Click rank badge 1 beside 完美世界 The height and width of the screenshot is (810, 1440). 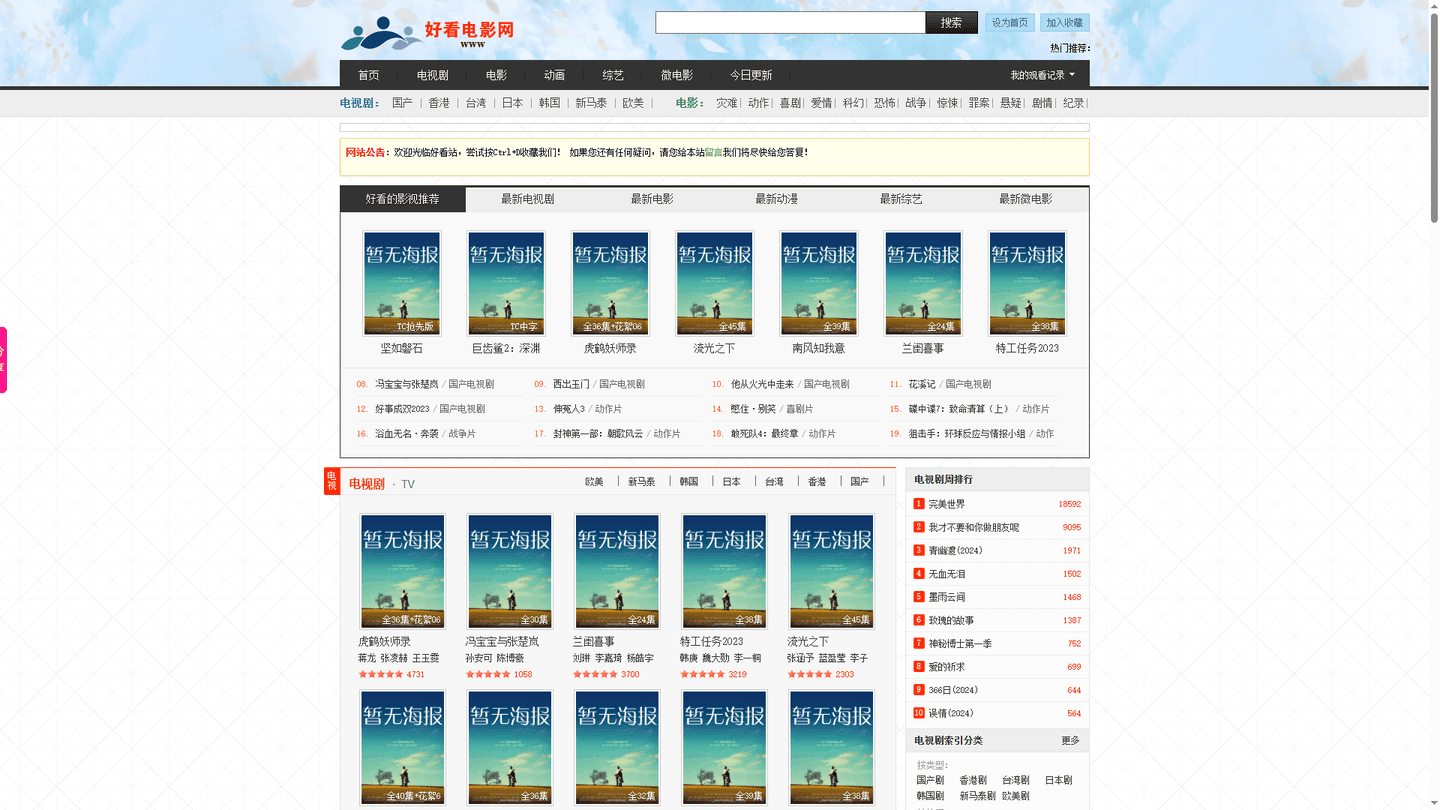point(919,504)
